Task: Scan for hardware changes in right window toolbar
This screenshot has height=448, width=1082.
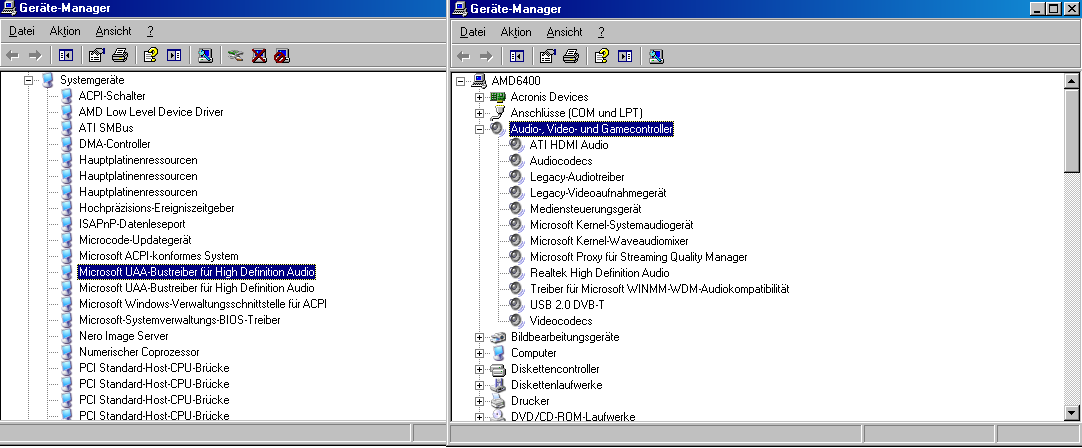Action: click(x=656, y=56)
